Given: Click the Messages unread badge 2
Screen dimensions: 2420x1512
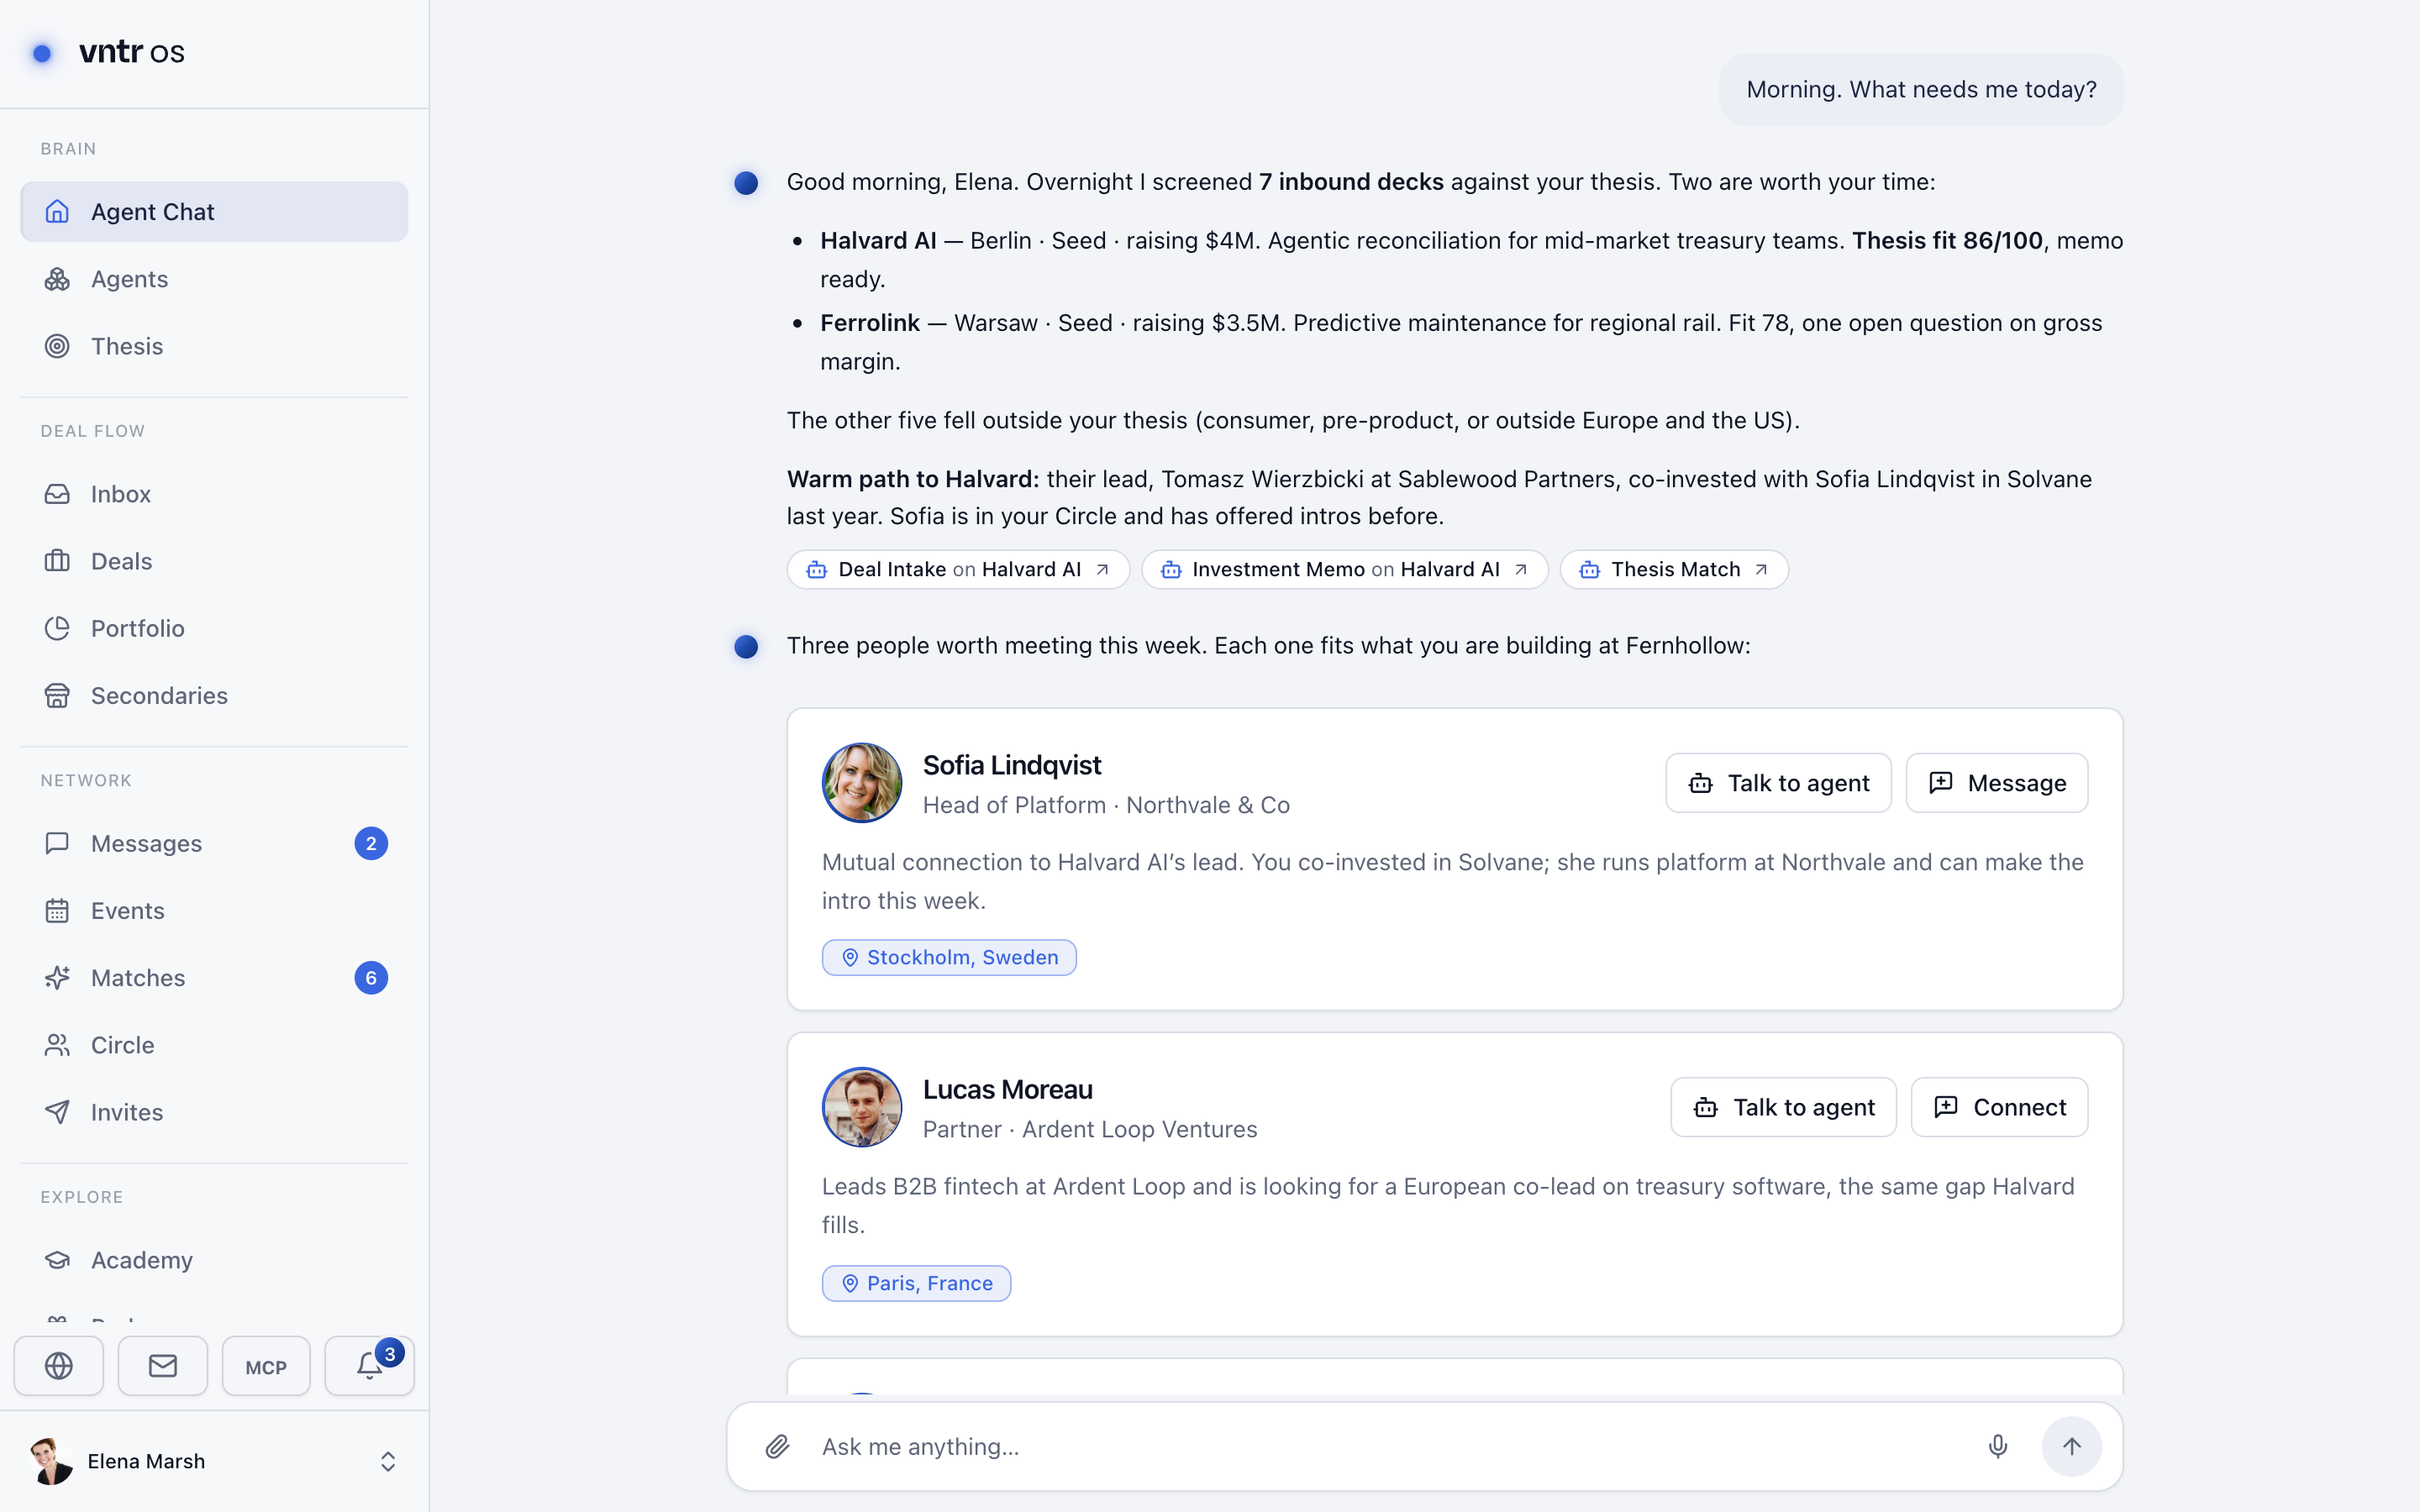Looking at the screenshot, I should pyautogui.click(x=371, y=843).
